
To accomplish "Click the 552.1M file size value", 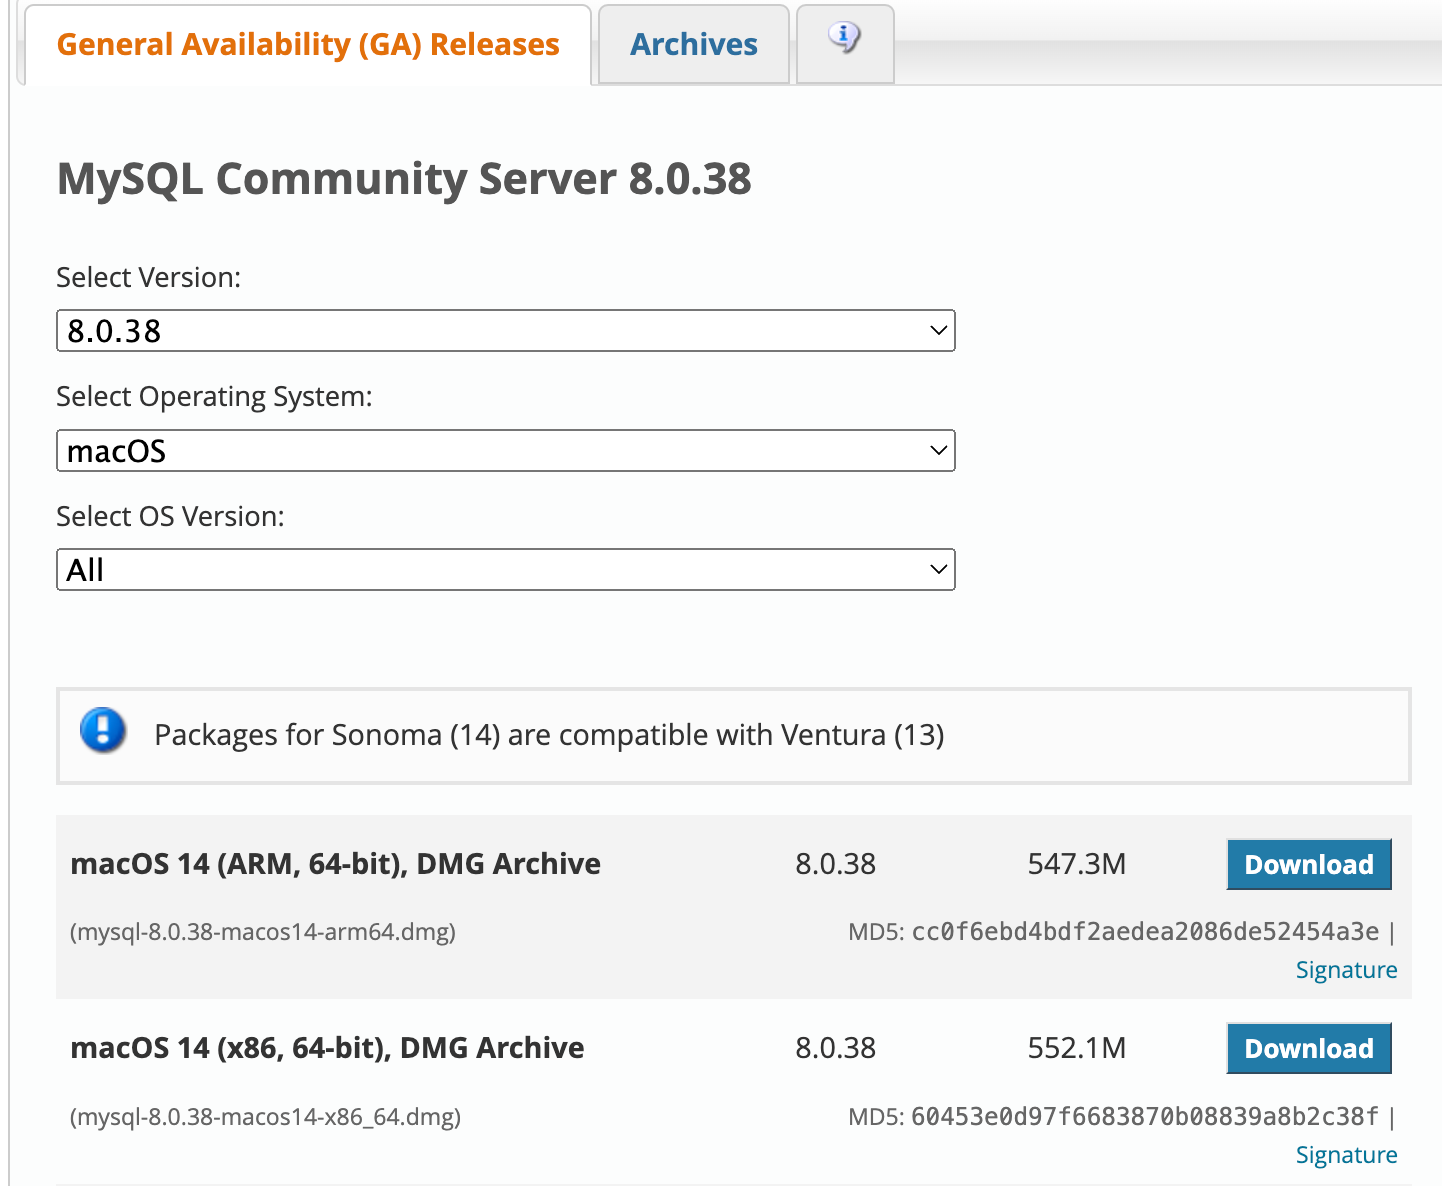I will pyautogui.click(x=1077, y=1048).
